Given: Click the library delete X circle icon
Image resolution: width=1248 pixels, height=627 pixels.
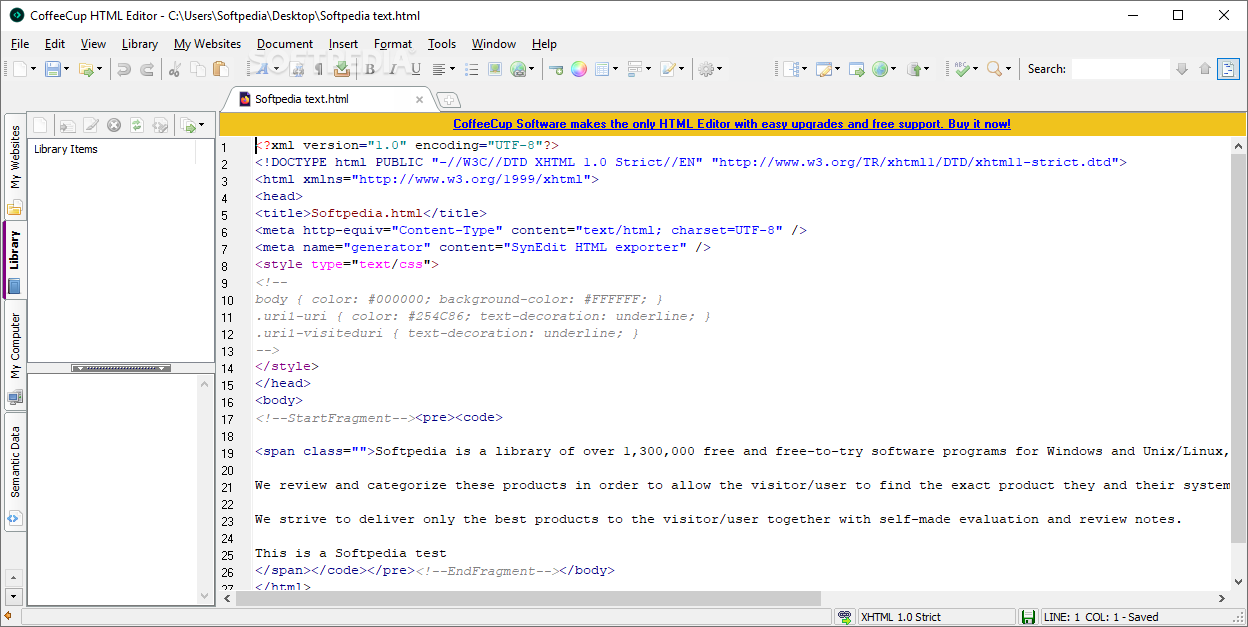Looking at the screenshot, I should coord(114,125).
